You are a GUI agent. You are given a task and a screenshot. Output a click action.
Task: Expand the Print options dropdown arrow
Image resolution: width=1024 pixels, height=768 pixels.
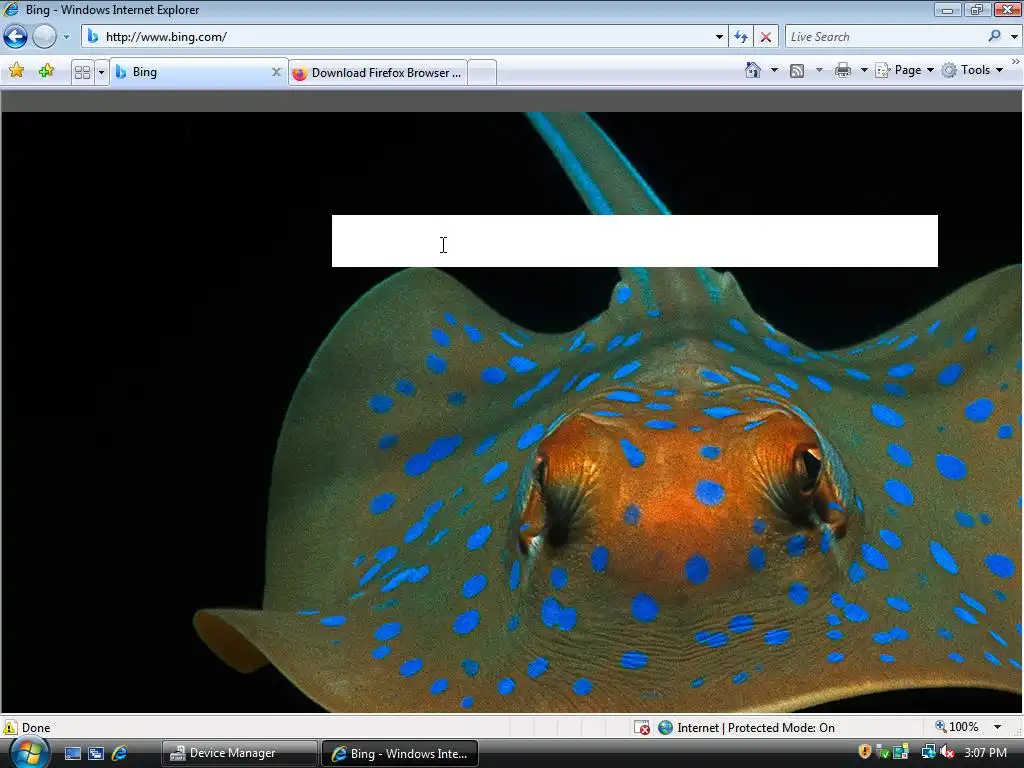(x=864, y=70)
